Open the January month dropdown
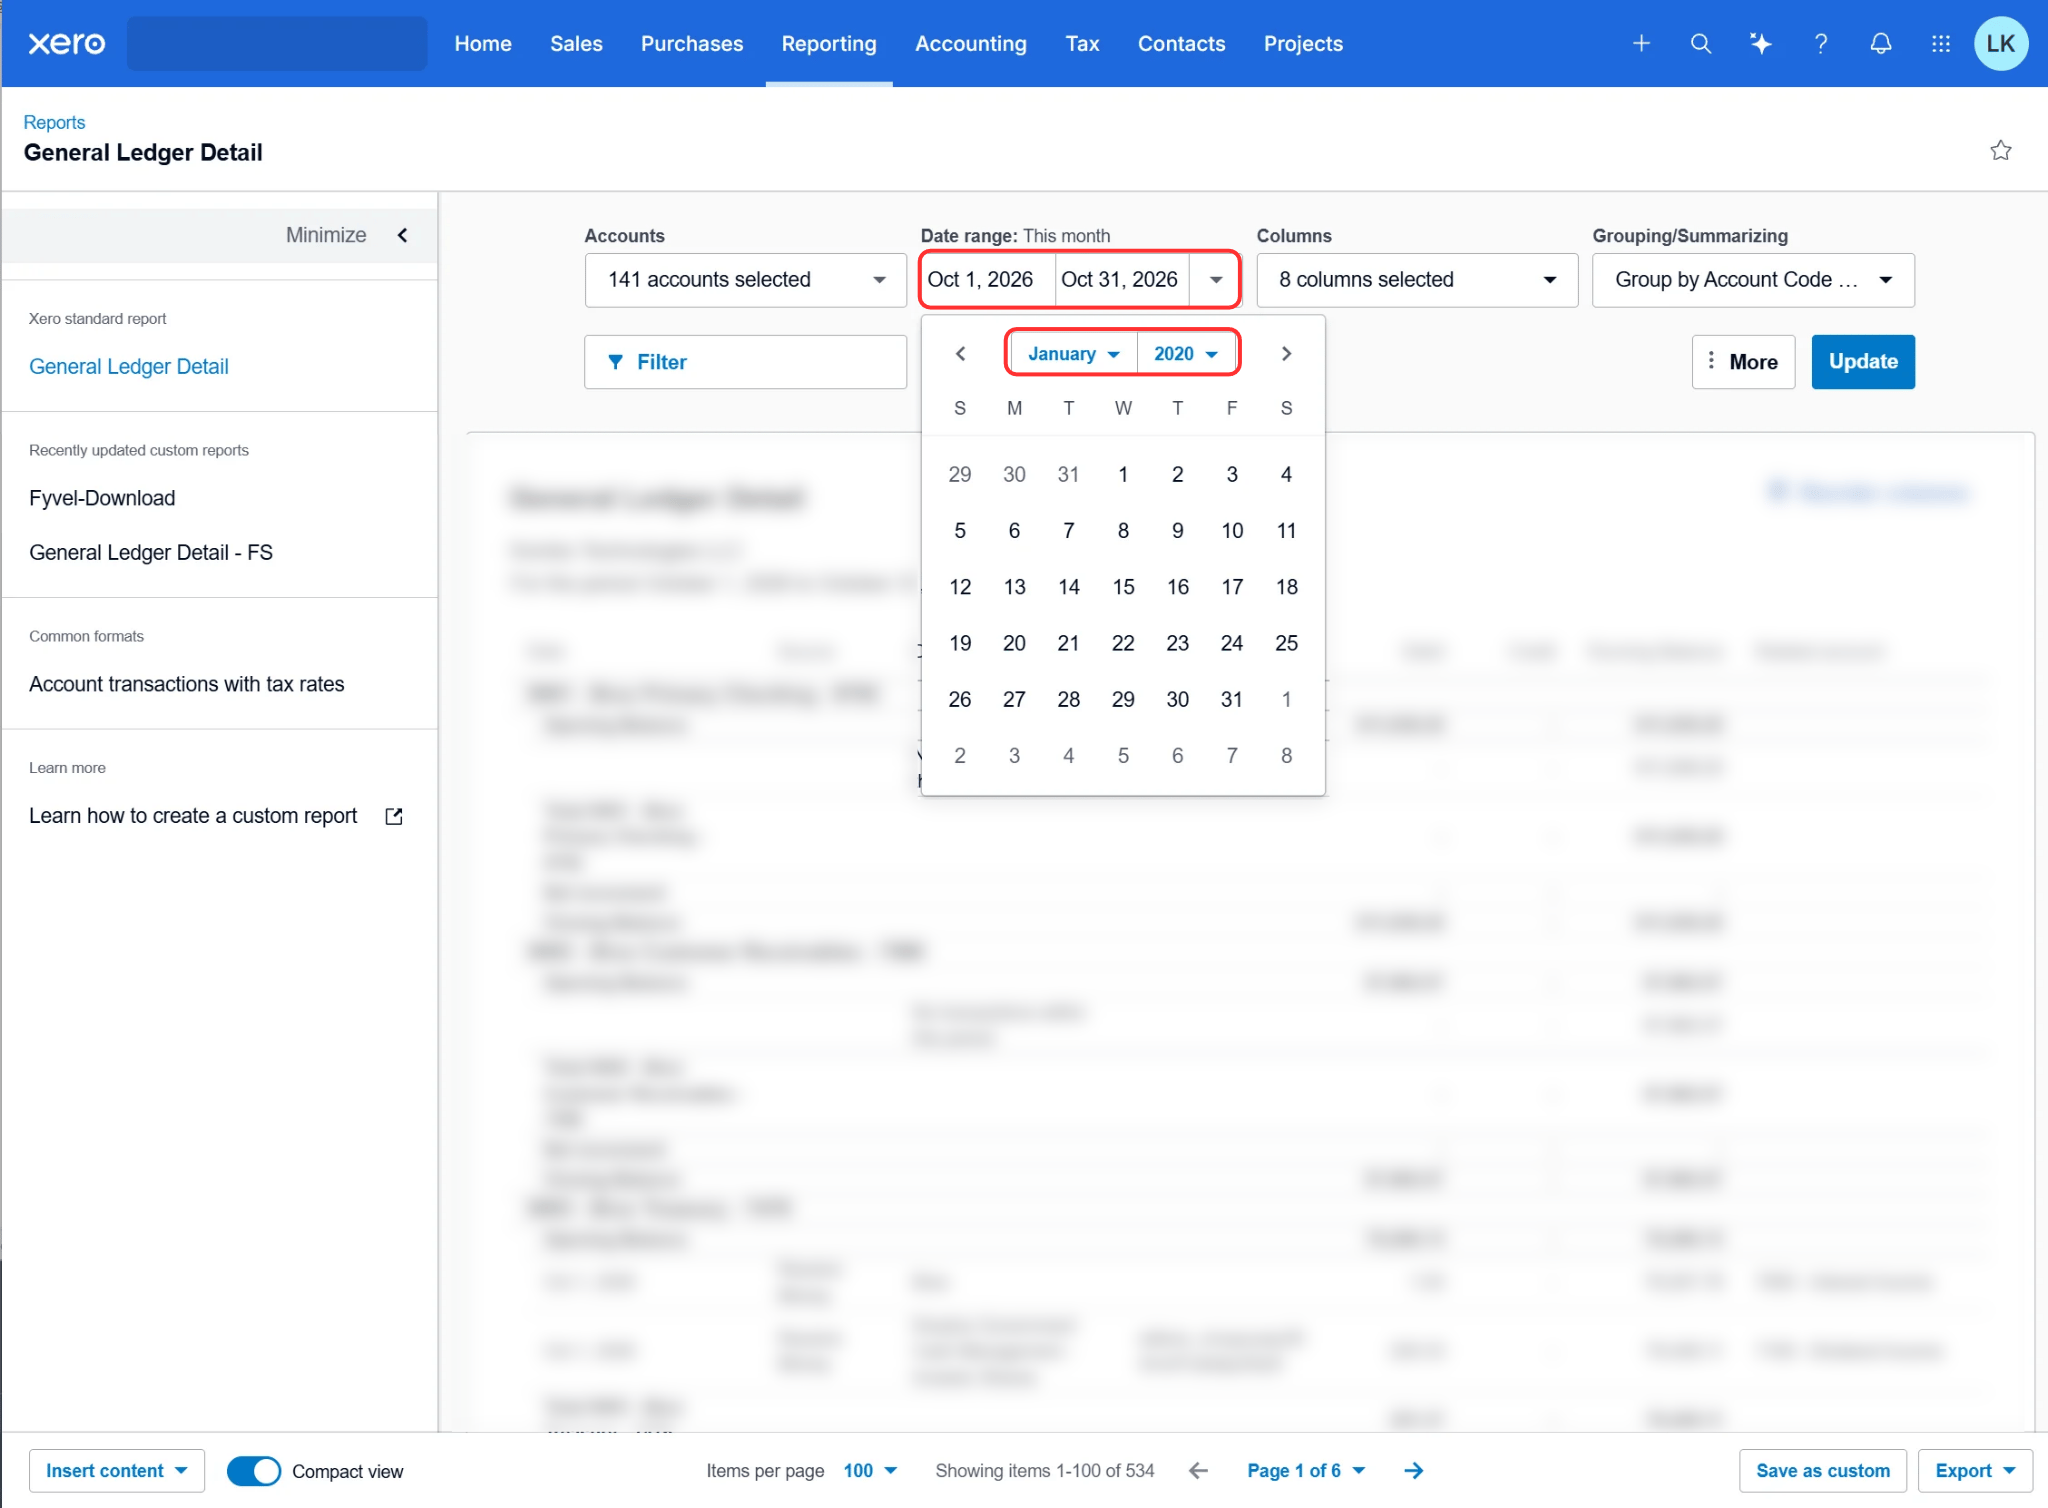This screenshot has height=1508, width=2048. [x=1073, y=354]
